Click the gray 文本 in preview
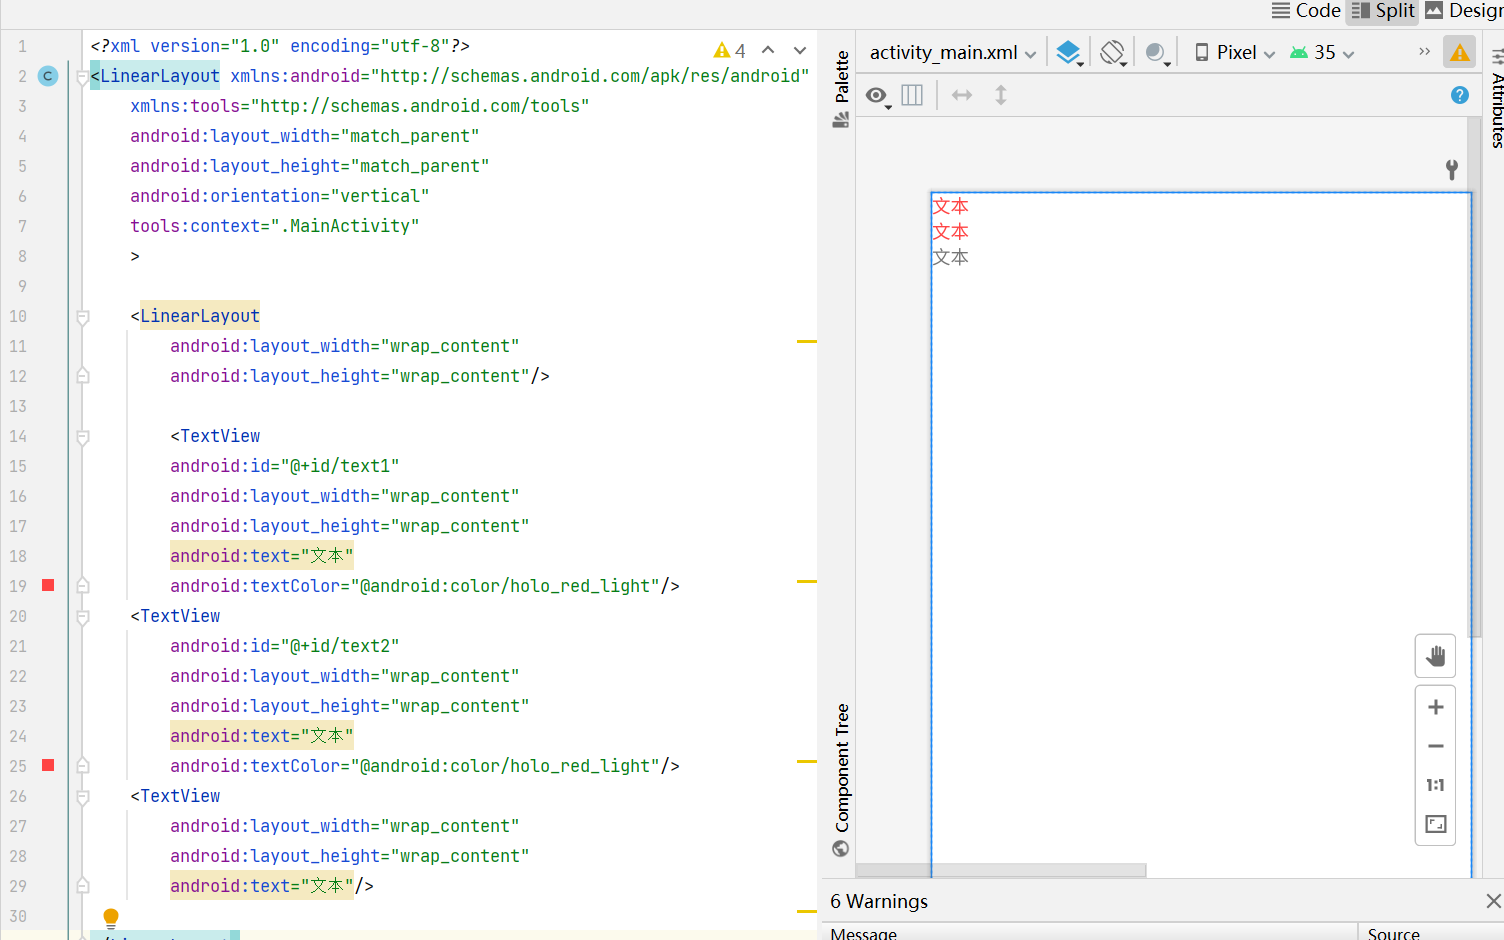 pyautogui.click(x=950, y=257)
